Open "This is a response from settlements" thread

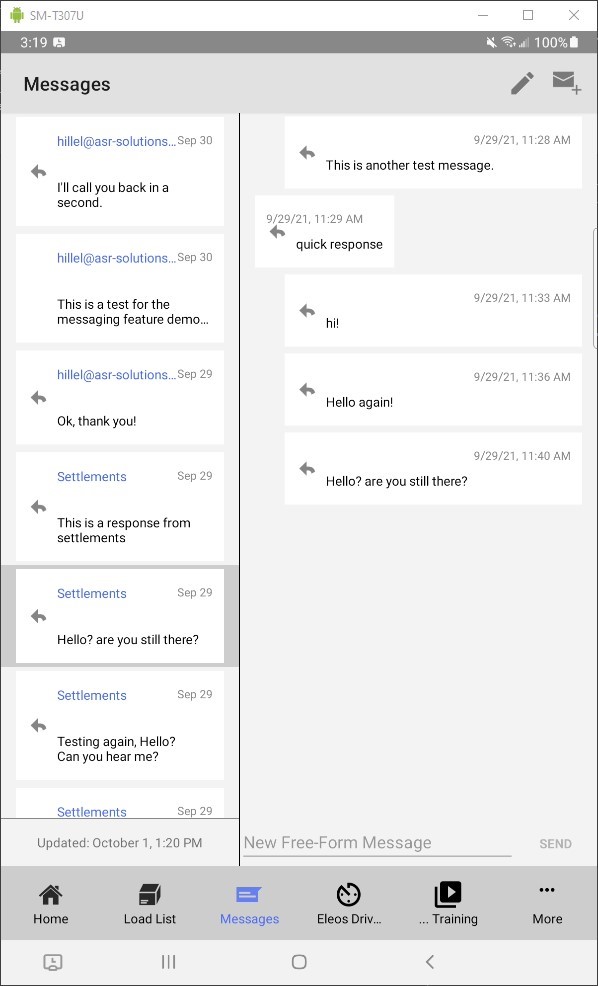click(119, 506)
